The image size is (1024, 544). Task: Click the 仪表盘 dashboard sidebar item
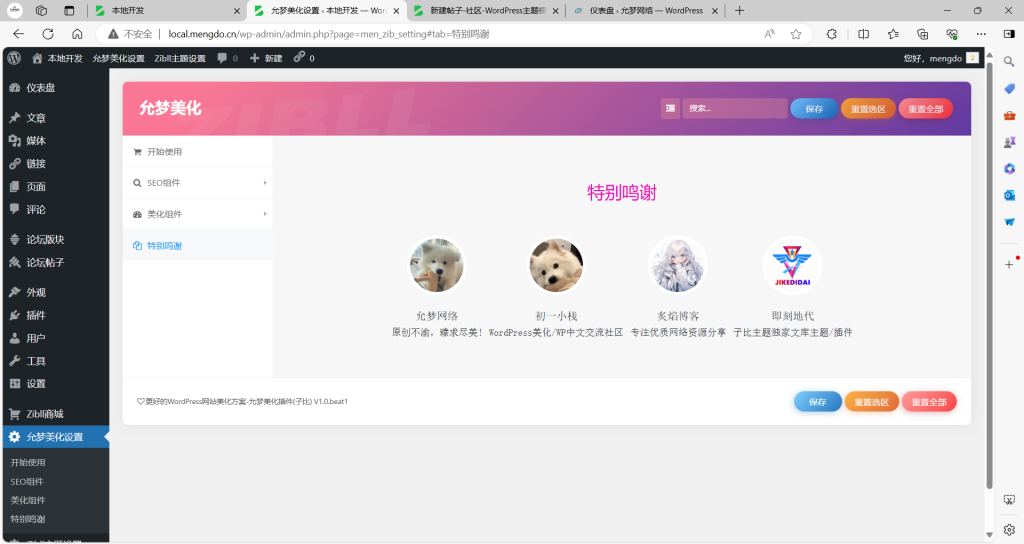pos(40,88)
